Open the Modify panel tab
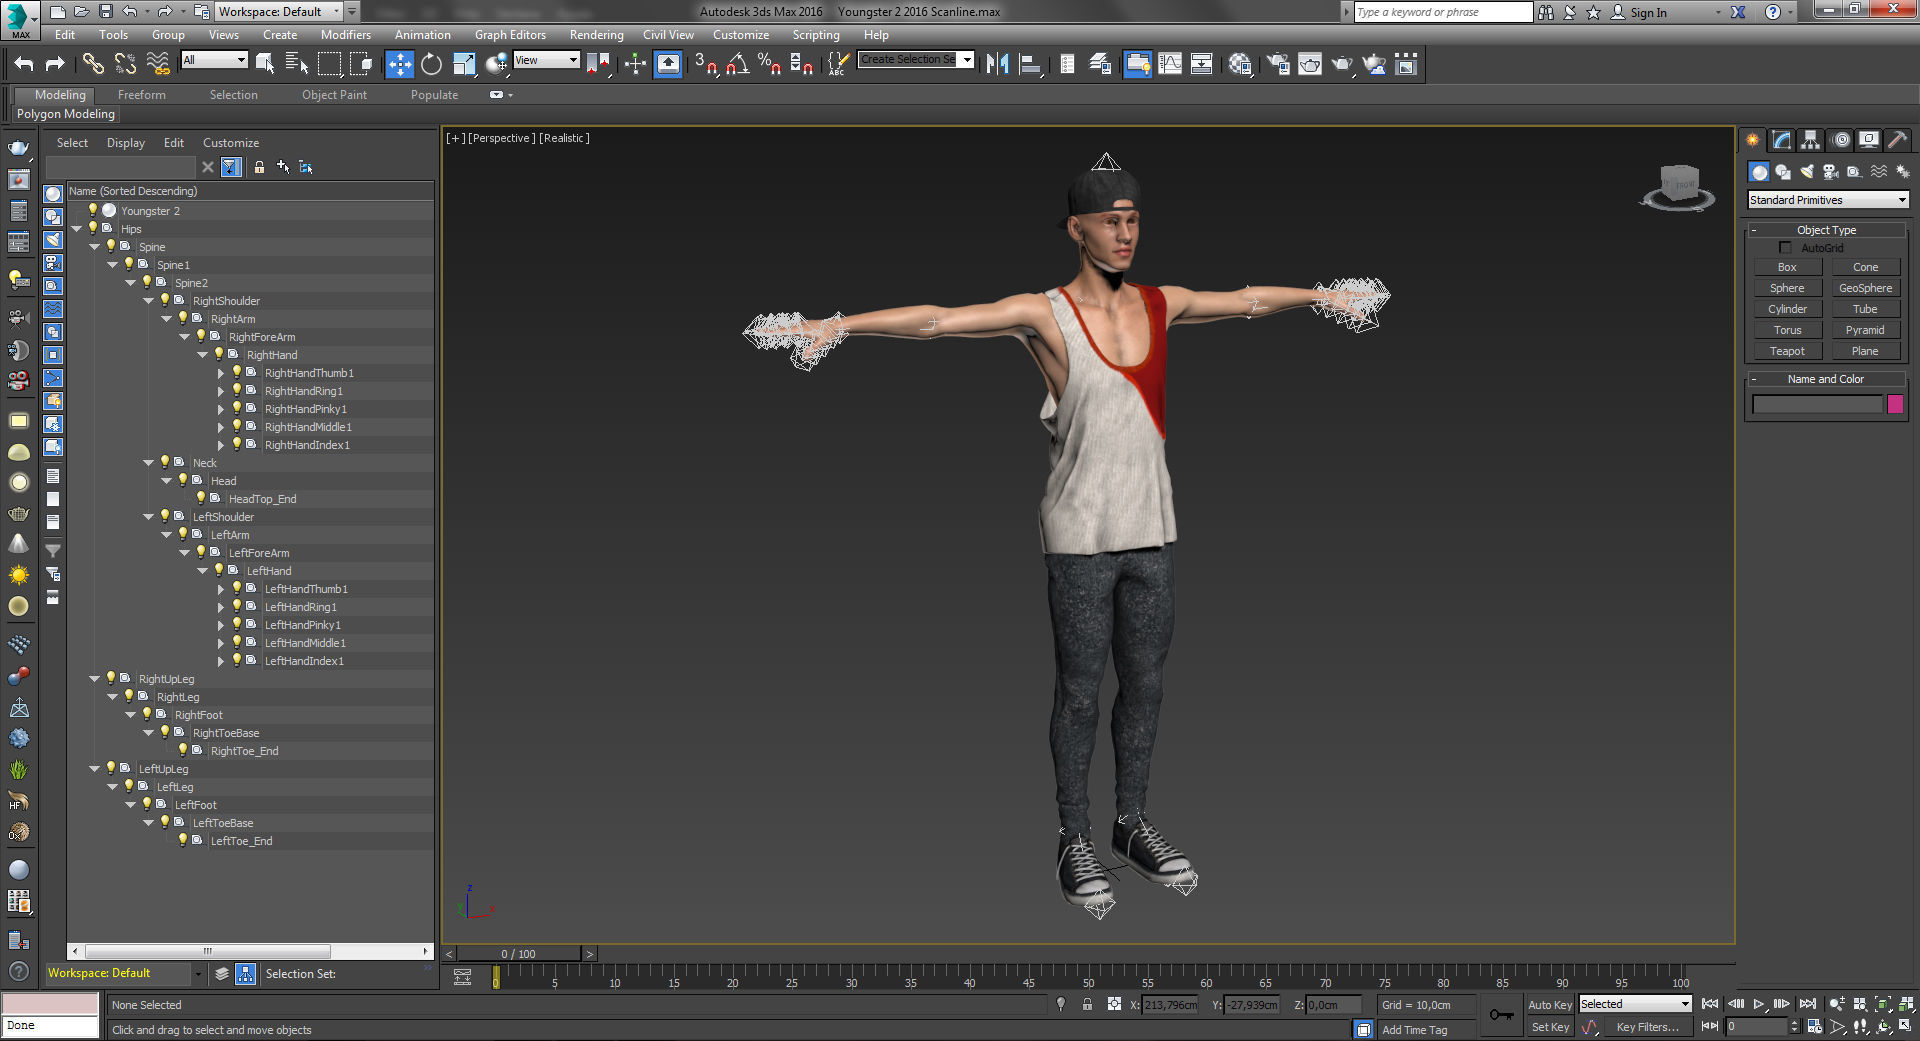The image size is (1920, 1041). coord(1781,140)
